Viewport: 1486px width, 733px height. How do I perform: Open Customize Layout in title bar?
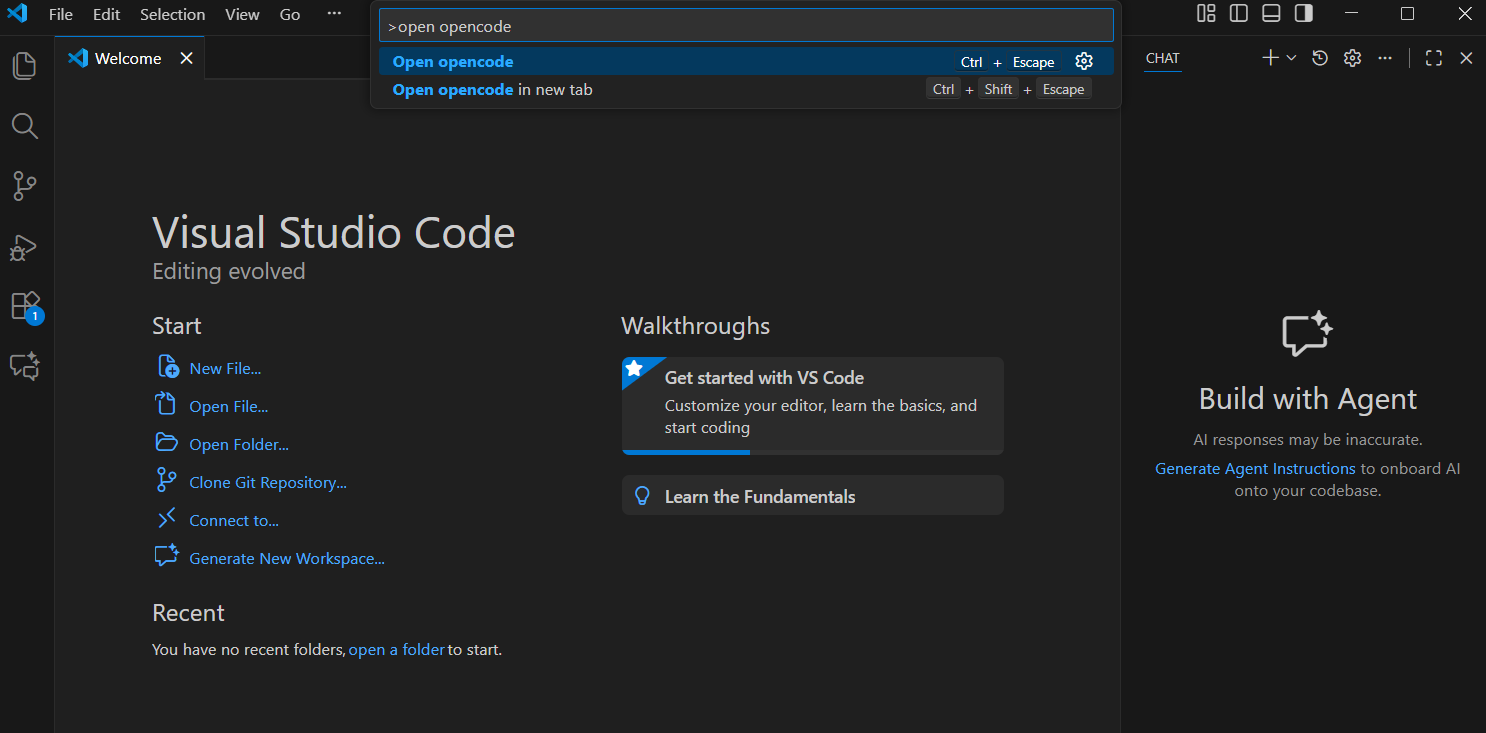1206,13
